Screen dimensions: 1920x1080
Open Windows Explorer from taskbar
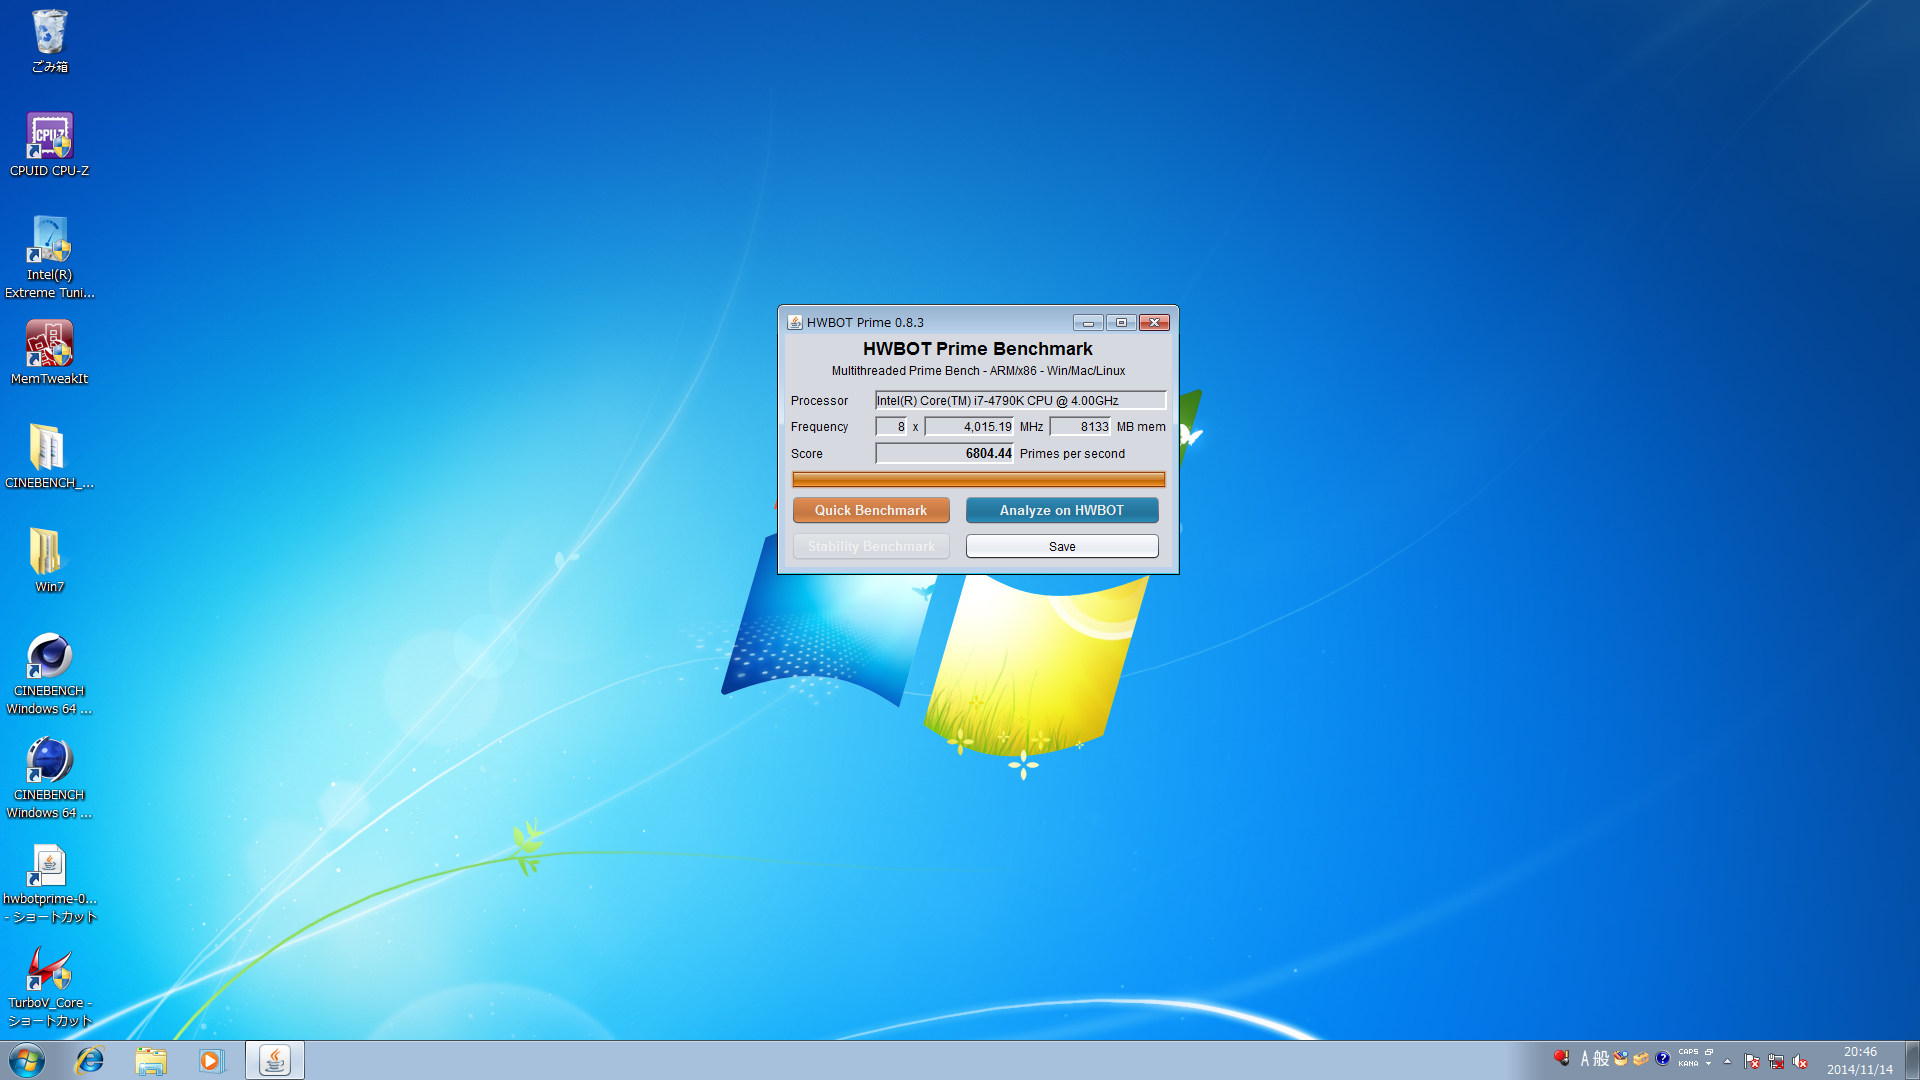(x=151, y=1060)
